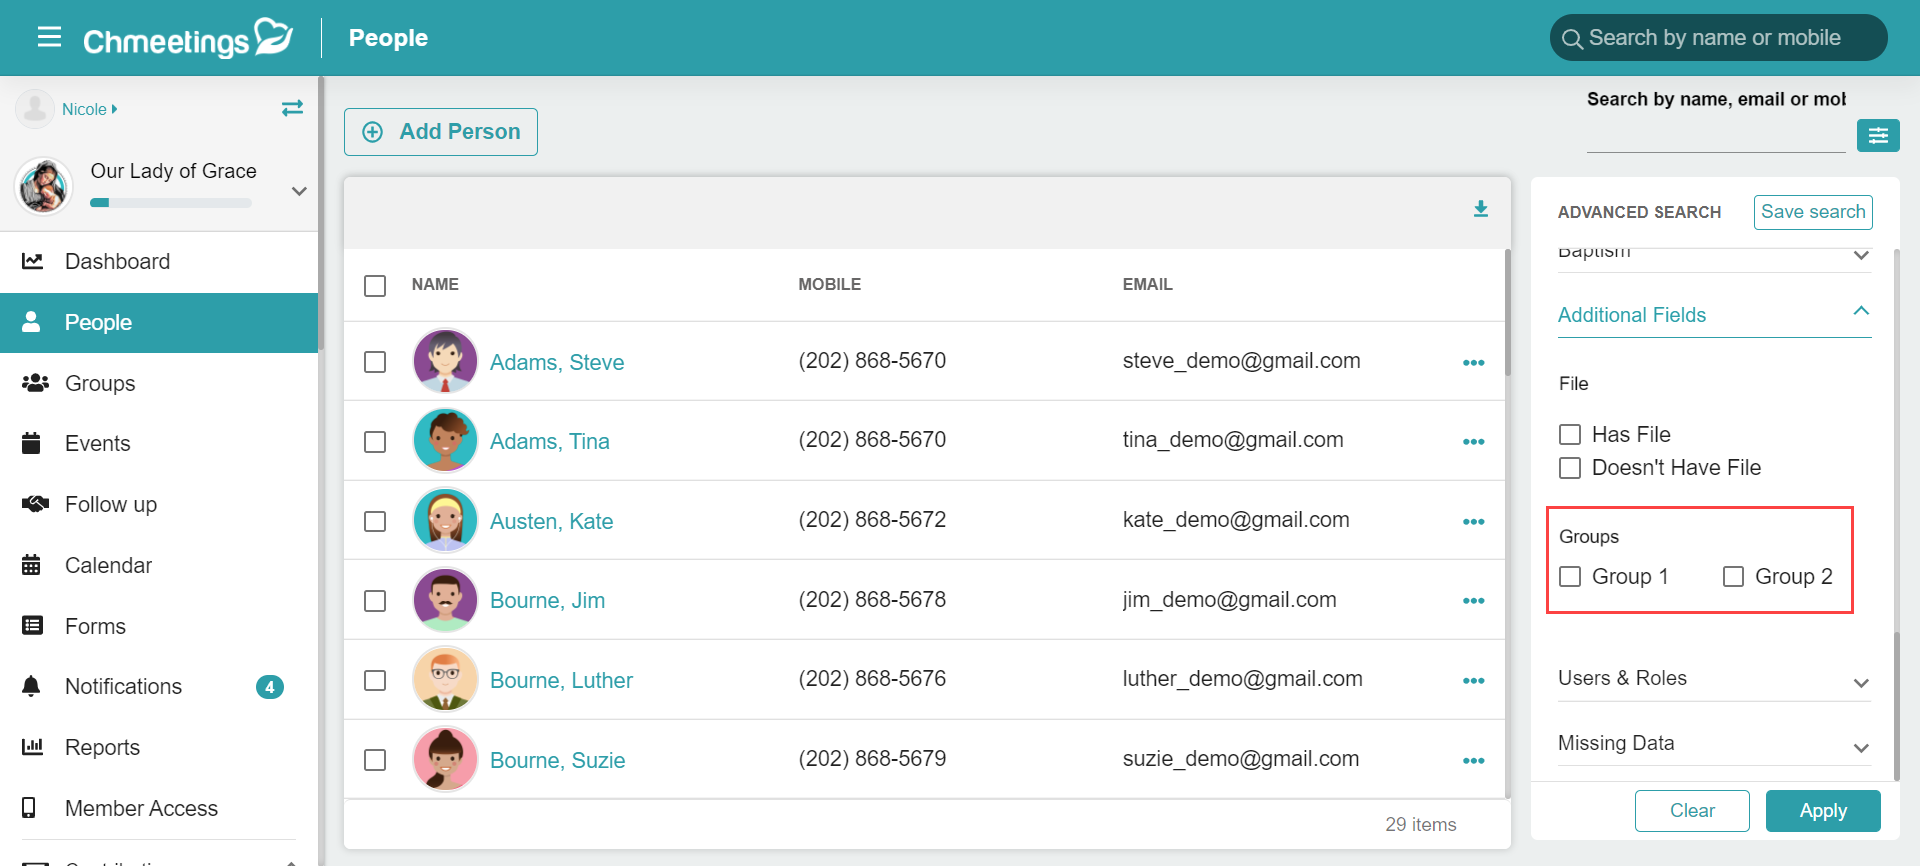The image size is (1920, 866).
Task: Apply the advanced search filters
Action: point(1823,811)
